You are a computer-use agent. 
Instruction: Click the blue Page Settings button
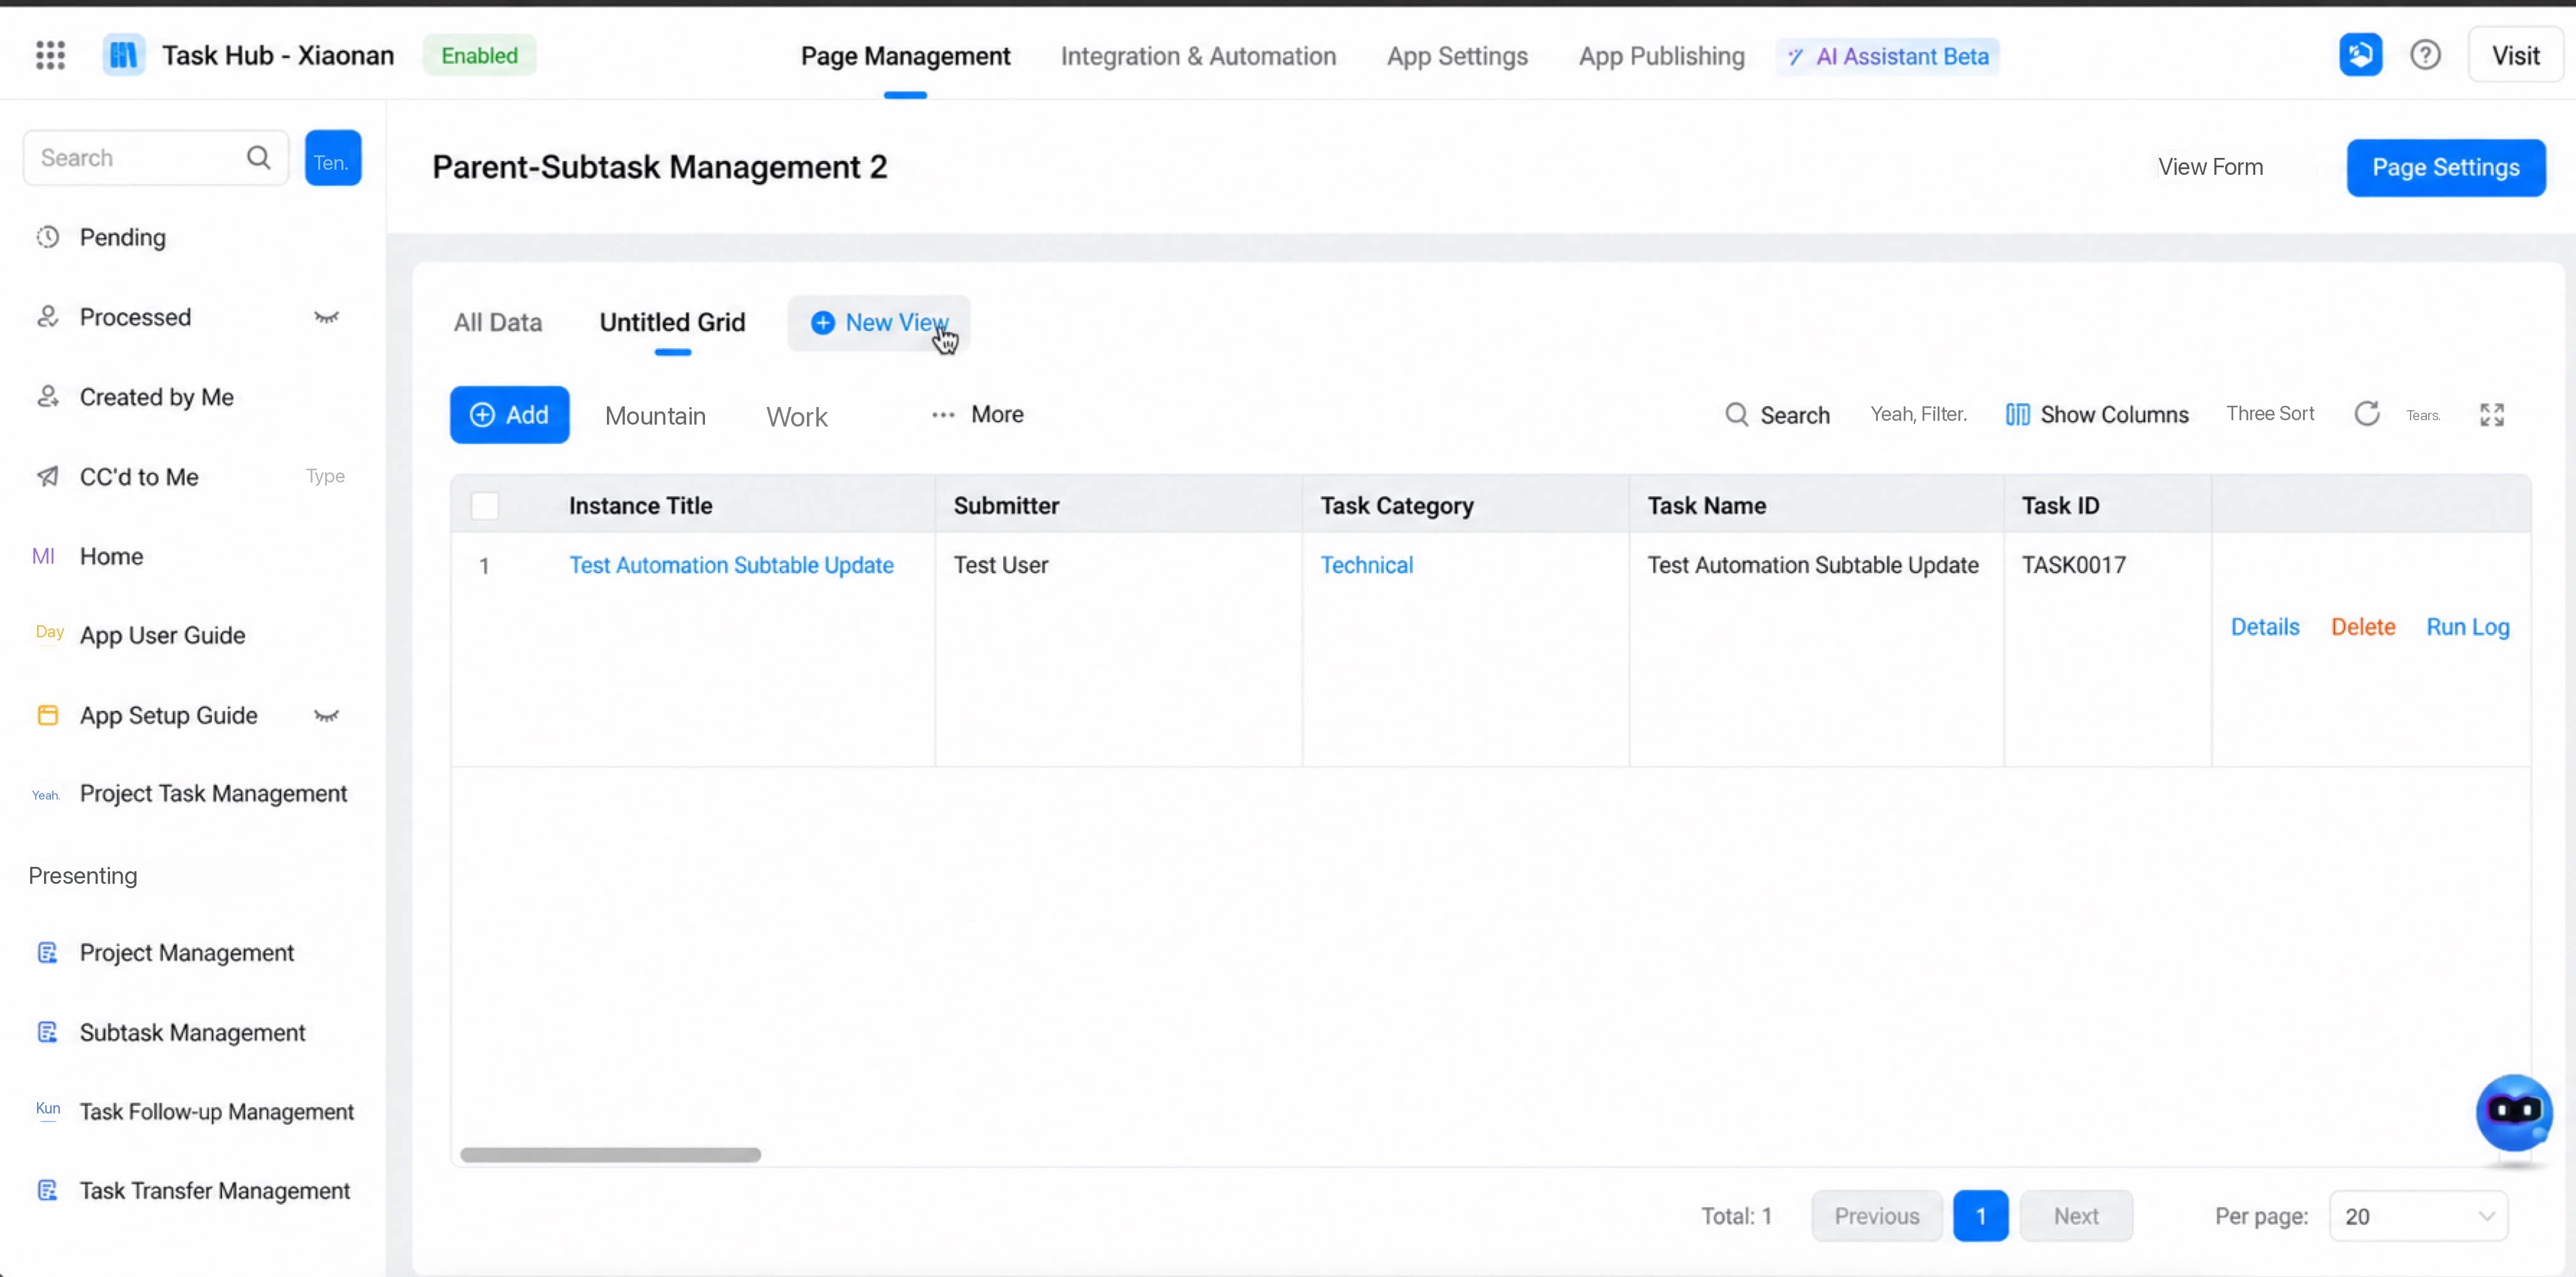pyautogui.click(x=2446, y=167)
